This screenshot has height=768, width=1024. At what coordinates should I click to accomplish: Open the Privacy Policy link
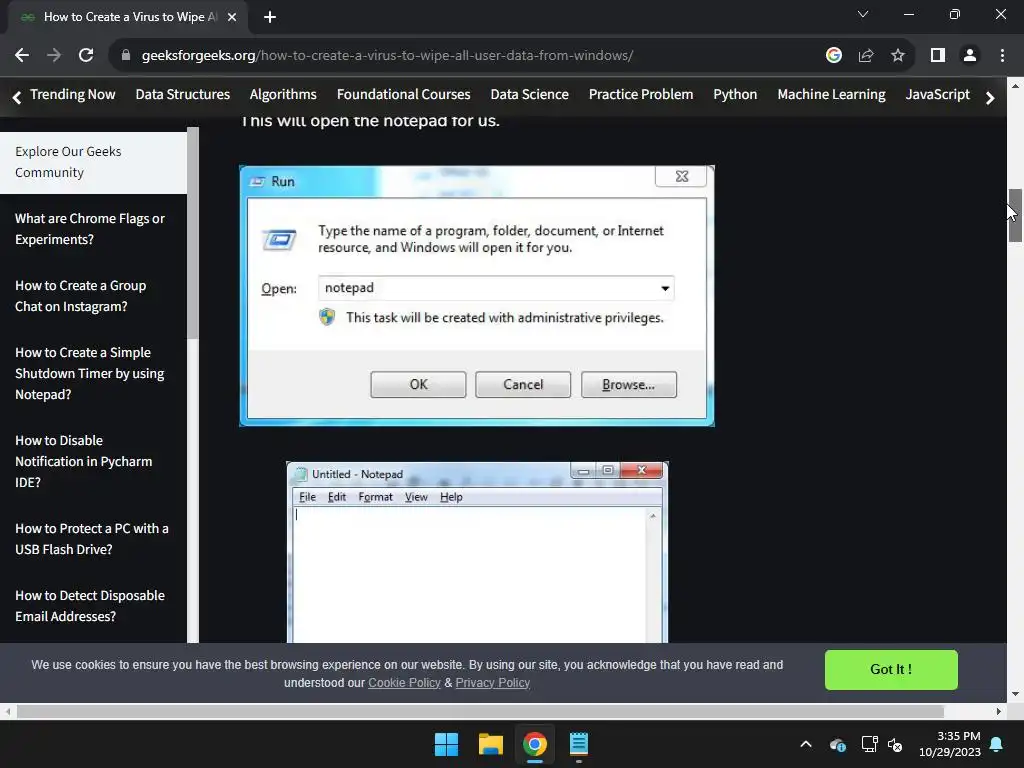click(492, 682)
